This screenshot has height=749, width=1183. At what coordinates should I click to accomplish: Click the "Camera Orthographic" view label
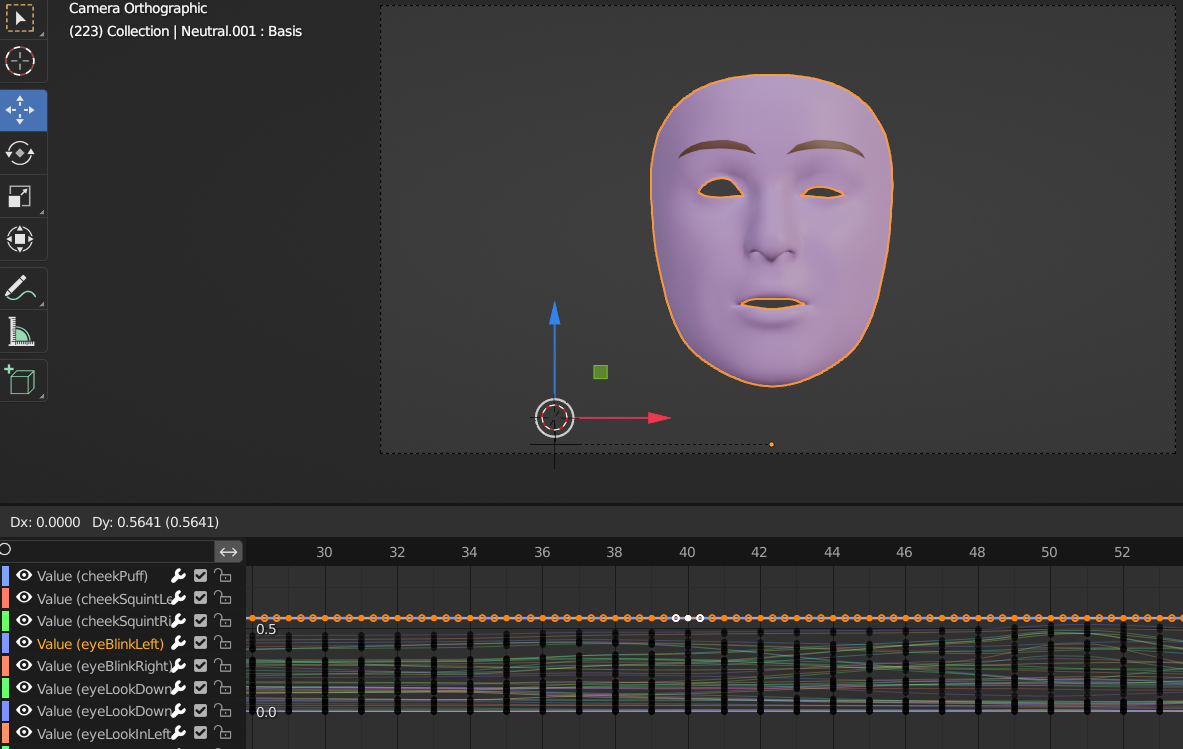[137, 8]
